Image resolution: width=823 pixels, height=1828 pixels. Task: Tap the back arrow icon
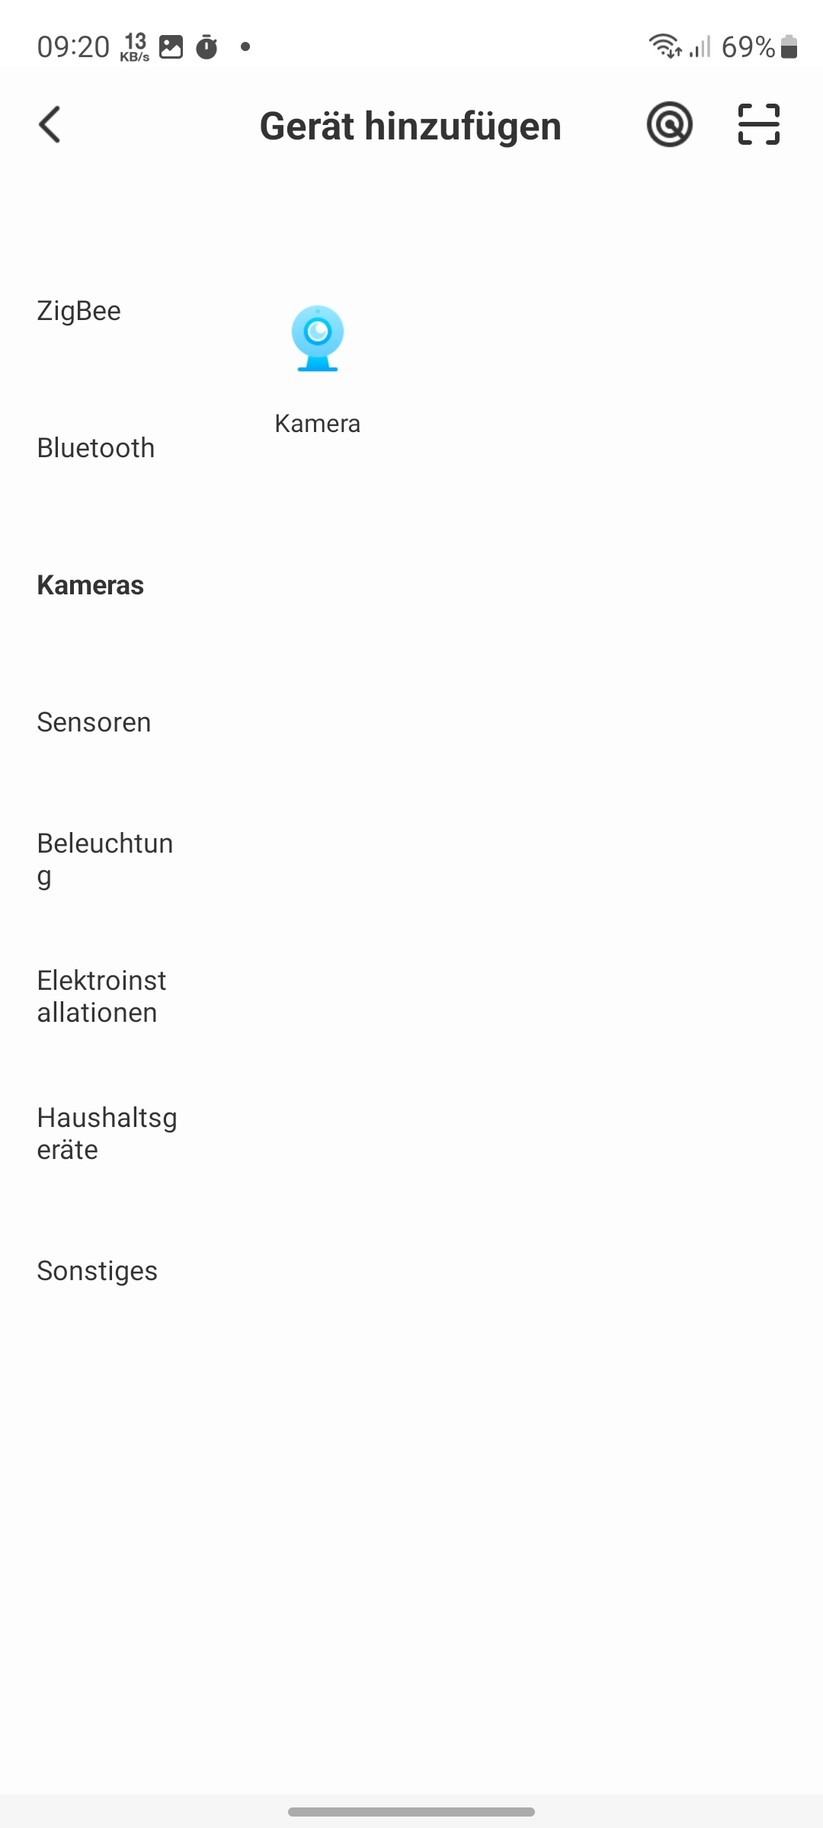[x=49, y=124]
